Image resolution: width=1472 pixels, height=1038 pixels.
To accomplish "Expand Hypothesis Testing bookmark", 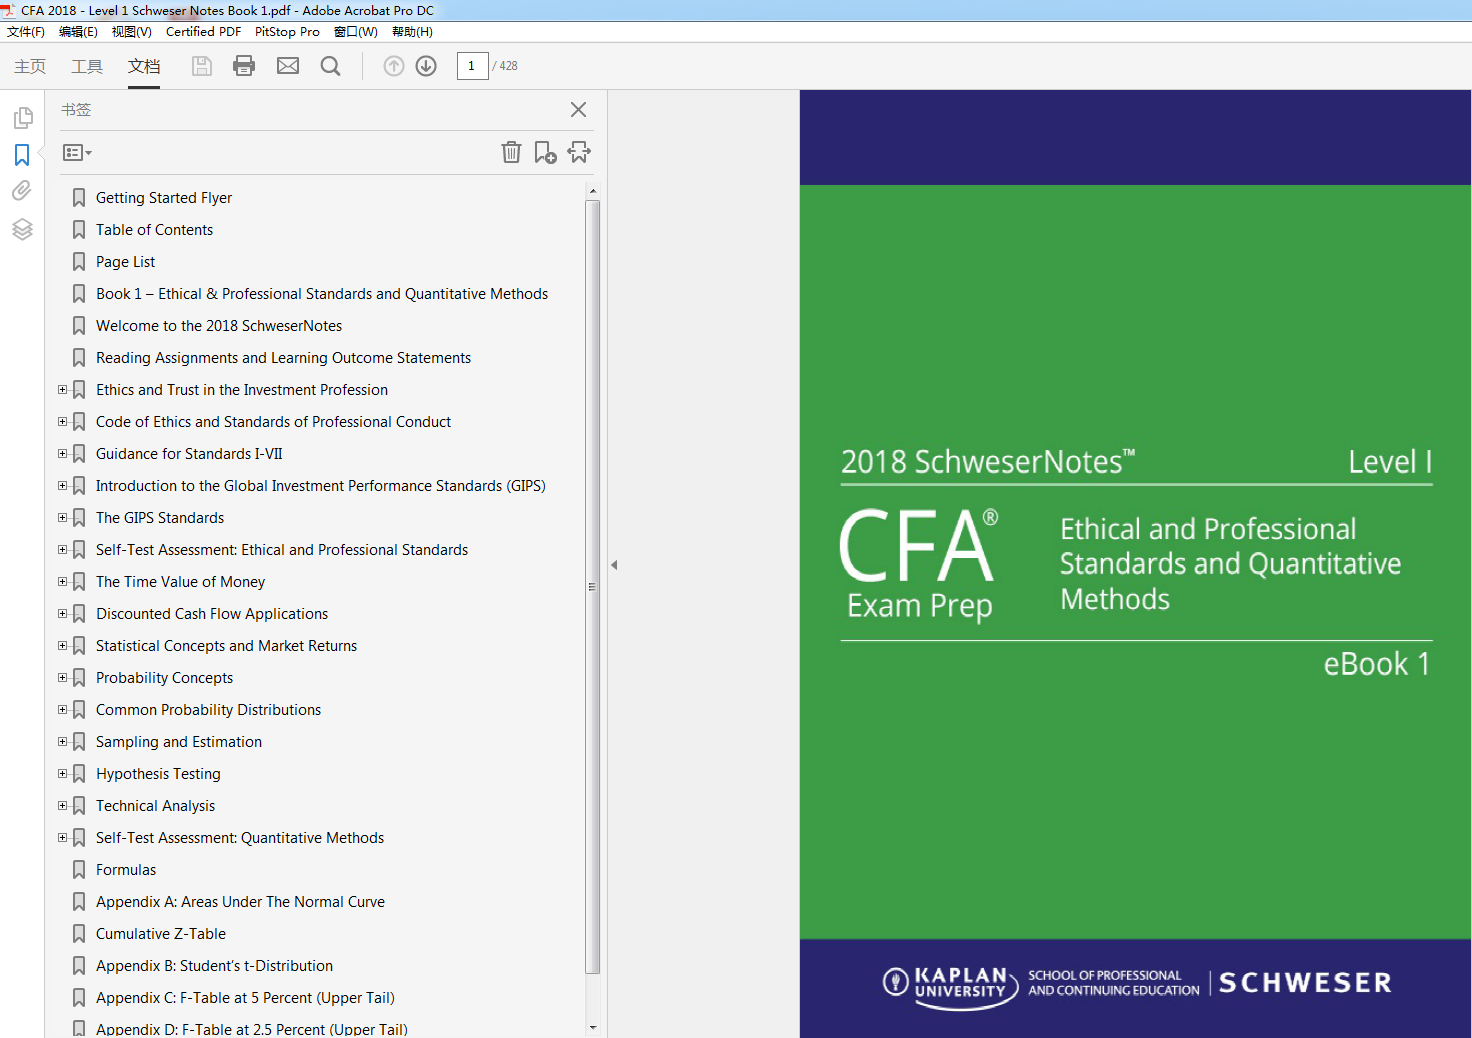I will [x=62, y=774].
